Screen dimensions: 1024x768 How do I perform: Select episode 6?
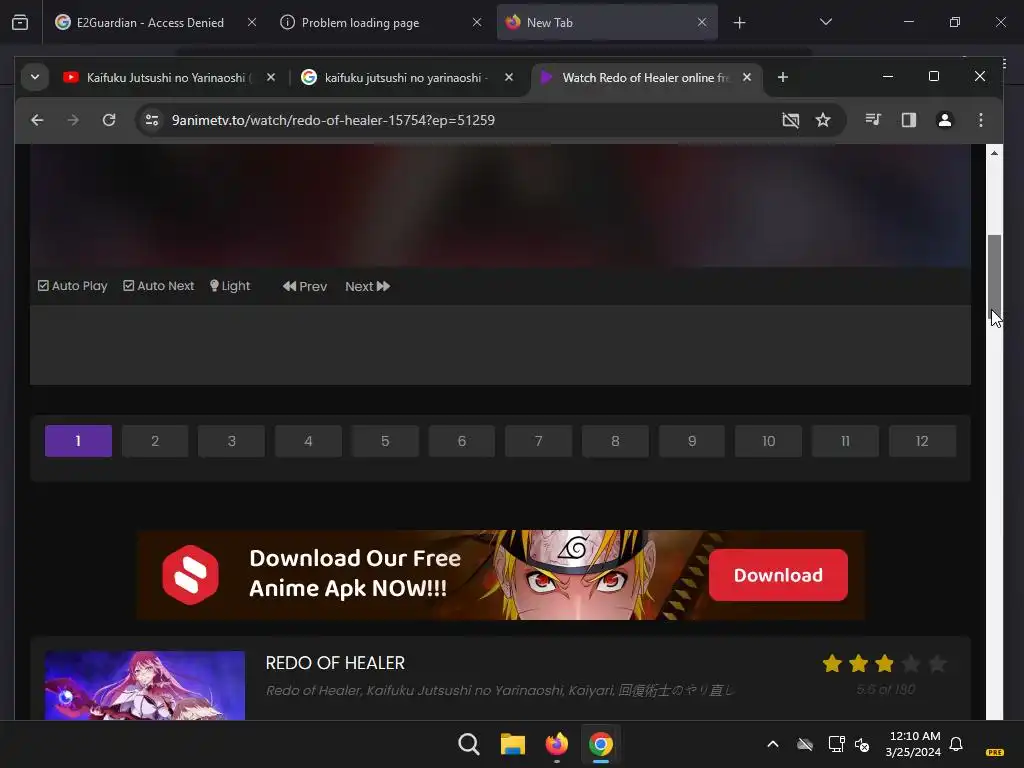[x=462, y=441]
